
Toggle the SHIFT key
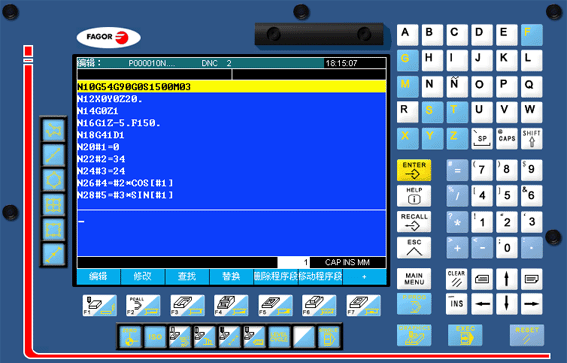(x=532, y=138)
